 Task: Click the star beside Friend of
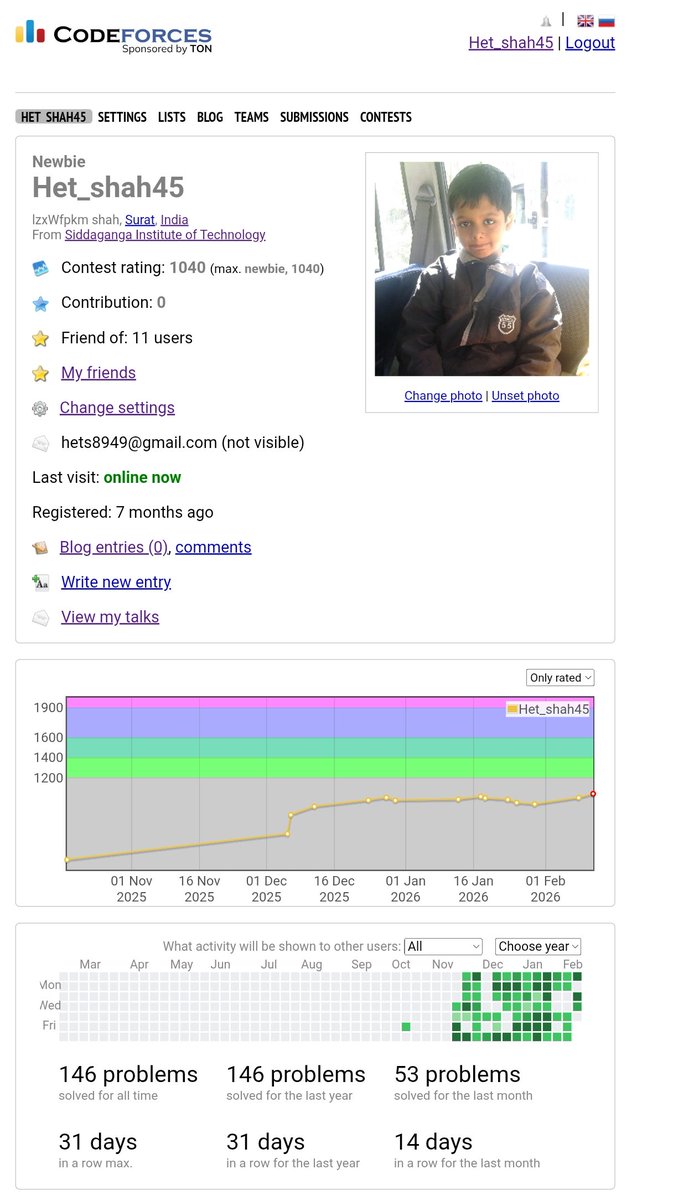click(x=40, y=338)
